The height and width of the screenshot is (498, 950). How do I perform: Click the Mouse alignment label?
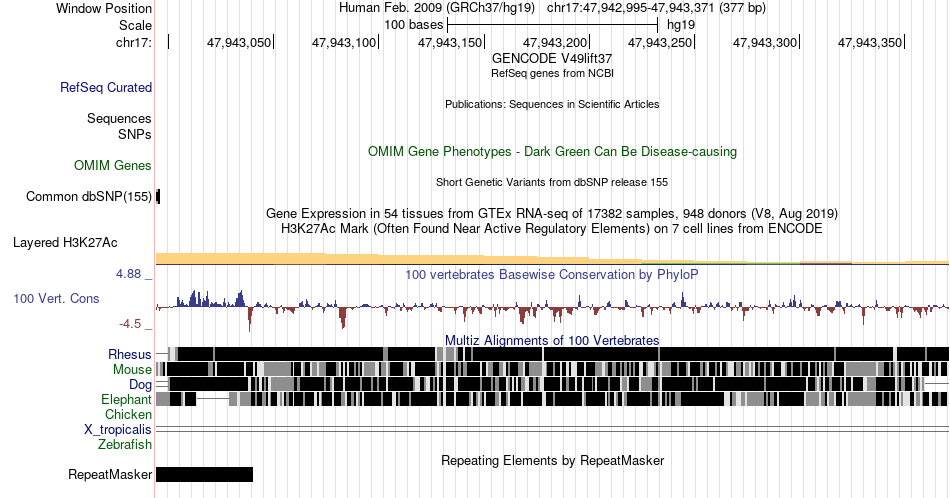point(132,369)
